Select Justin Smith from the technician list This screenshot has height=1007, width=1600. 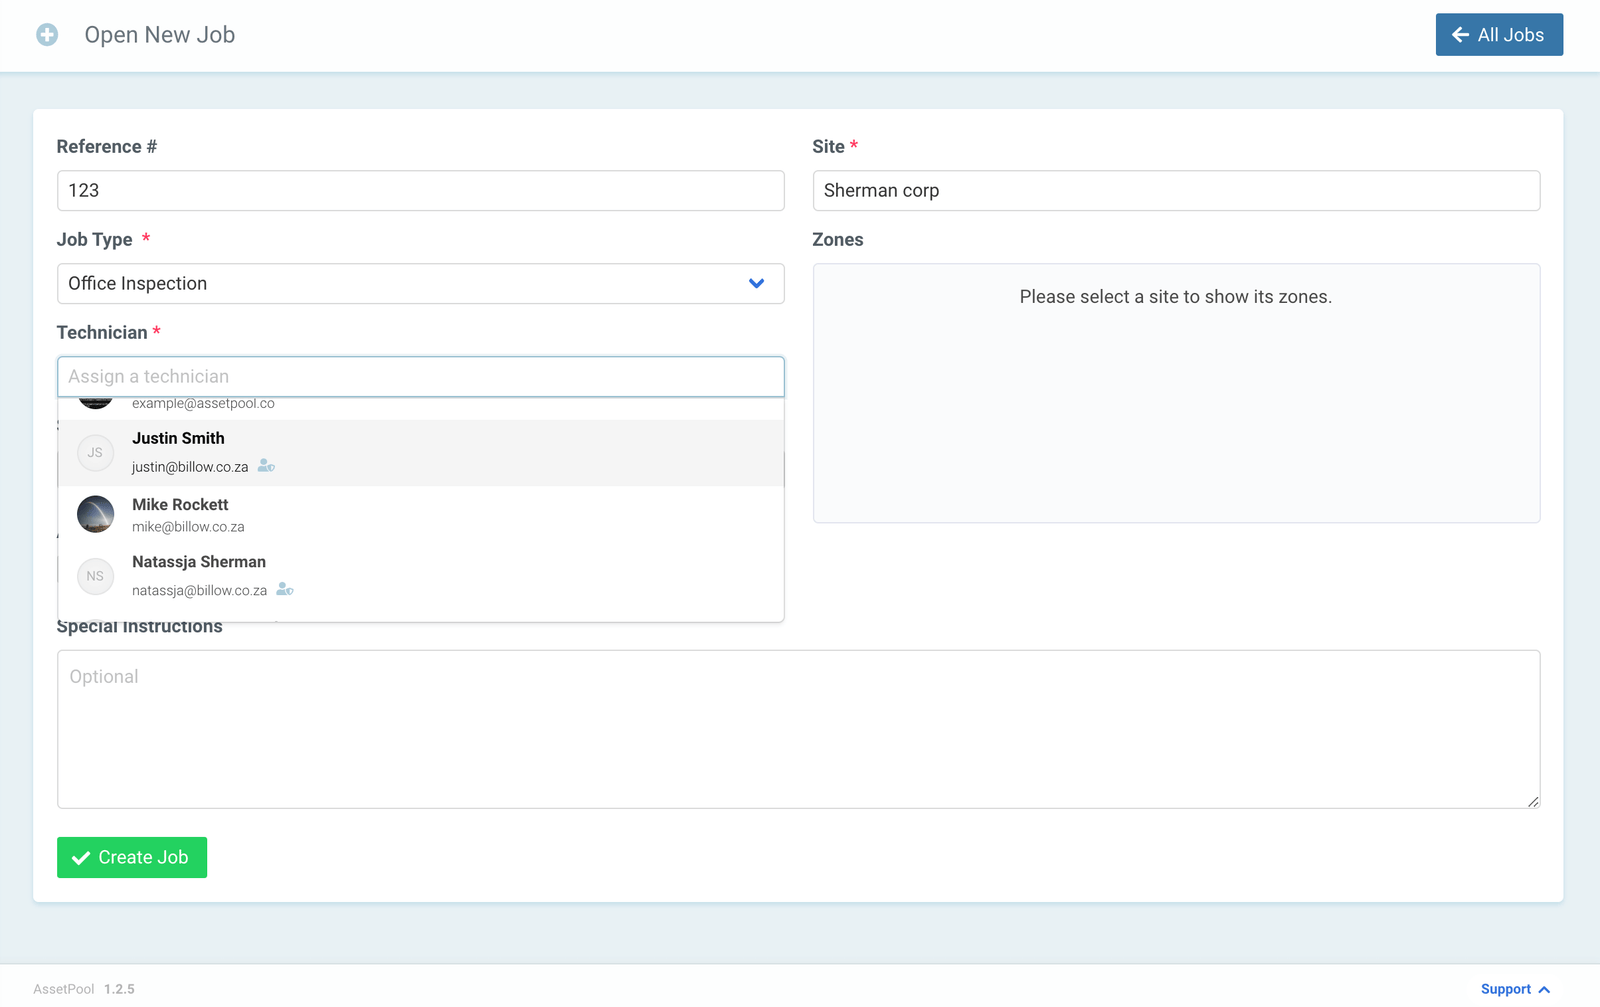[x=420, y=453]
